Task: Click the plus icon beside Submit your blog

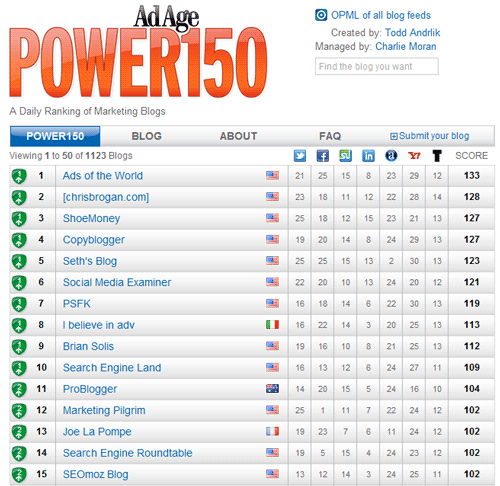Action: coord(394,136)
